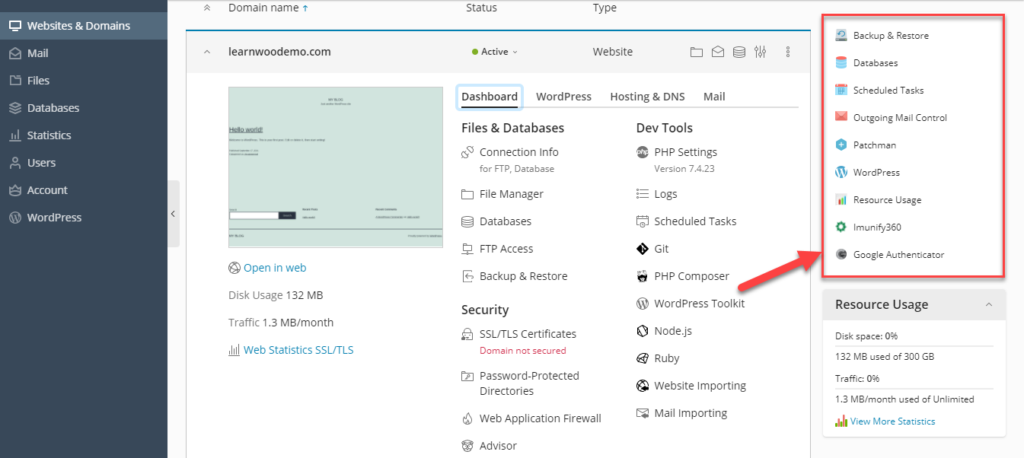Open Password-Protected Directories
Image resolution: width=1024 pixels, height=458 pixels.
(529, 384)
